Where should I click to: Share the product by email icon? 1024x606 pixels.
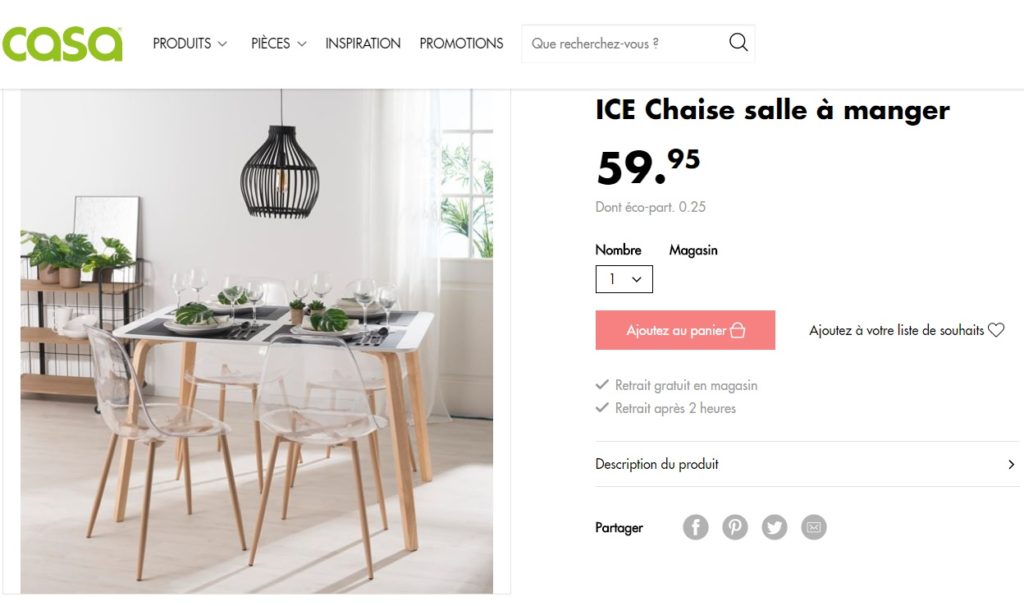(x=814, y=526)
